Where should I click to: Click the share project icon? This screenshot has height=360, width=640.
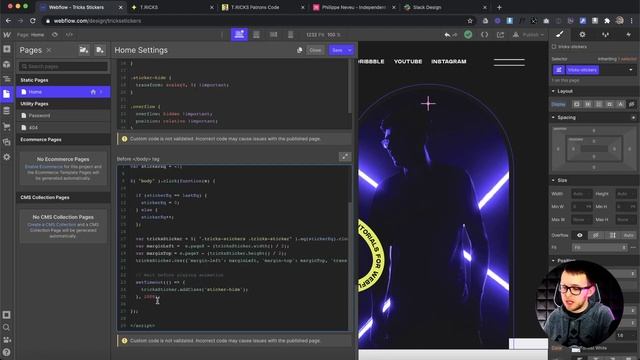coord(500,35)
